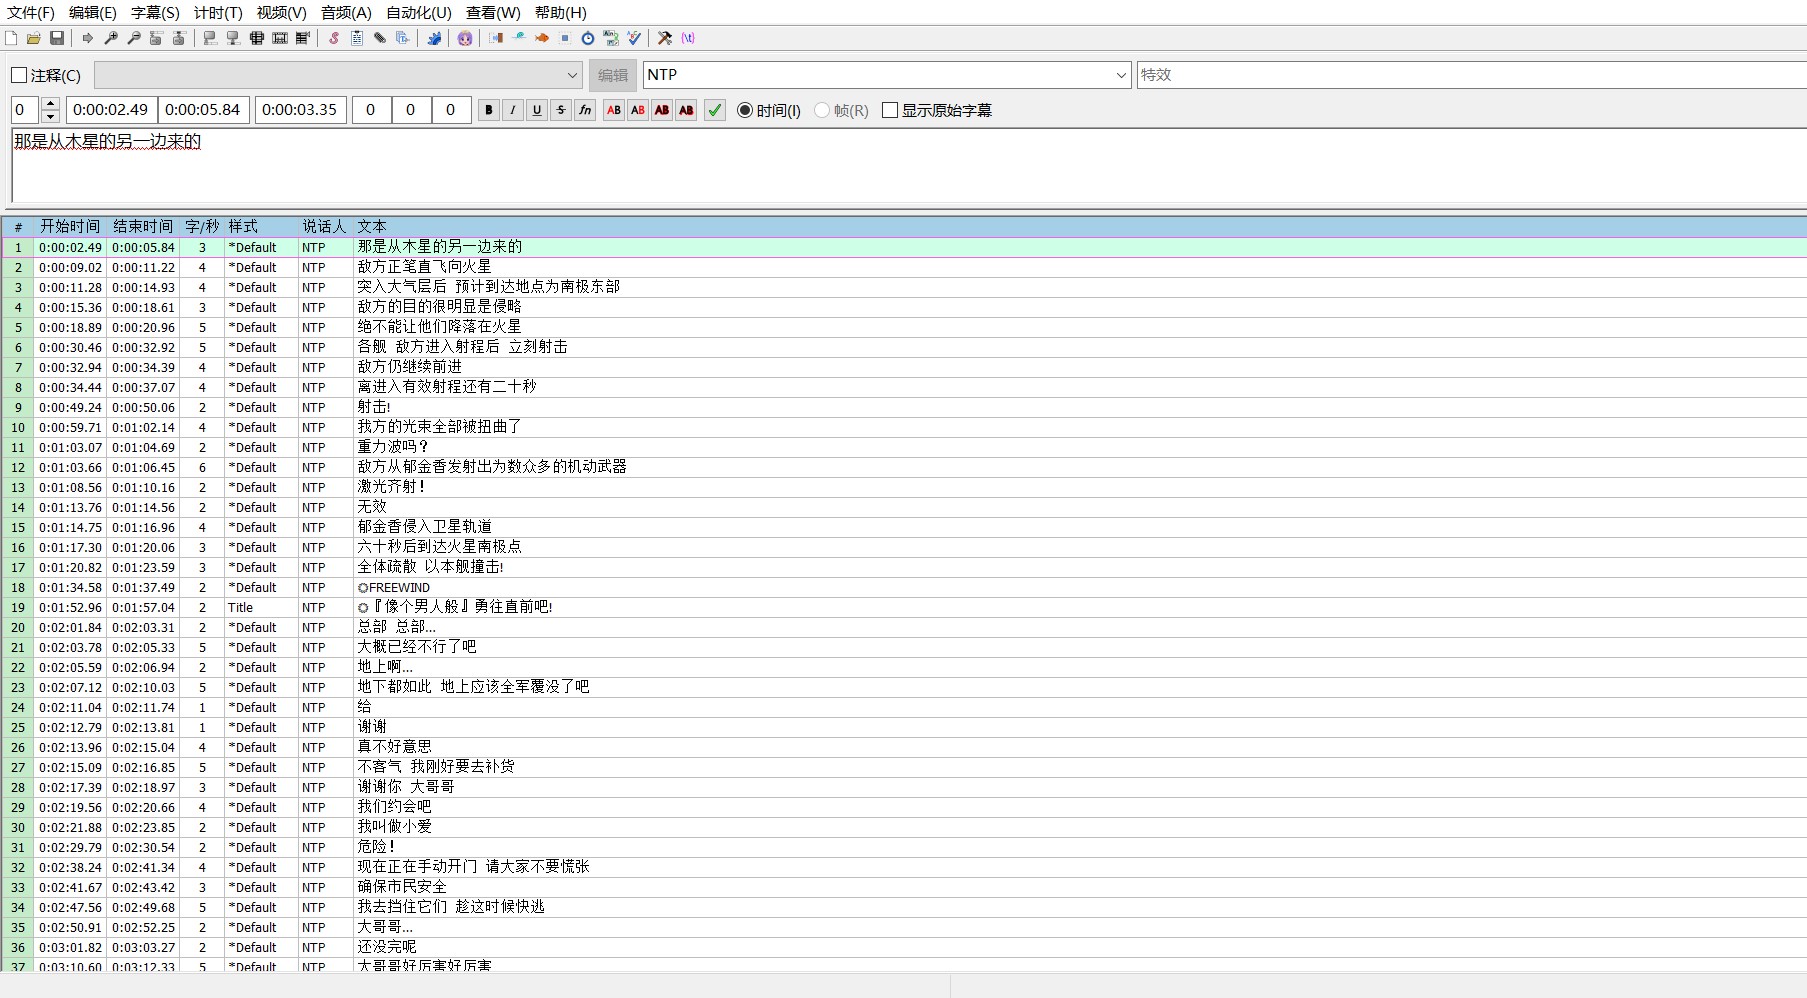This screenshot has width=1807, height=998.
Task: Open the 帮助(H) menu
Action: click(x=561, y=13)
